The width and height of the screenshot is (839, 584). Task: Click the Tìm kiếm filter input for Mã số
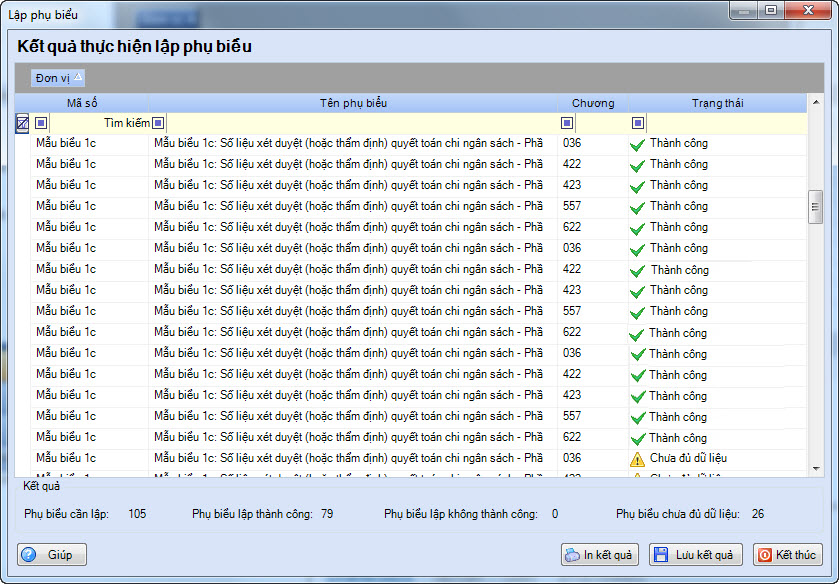pyautogui.click(x=100, y=123)
